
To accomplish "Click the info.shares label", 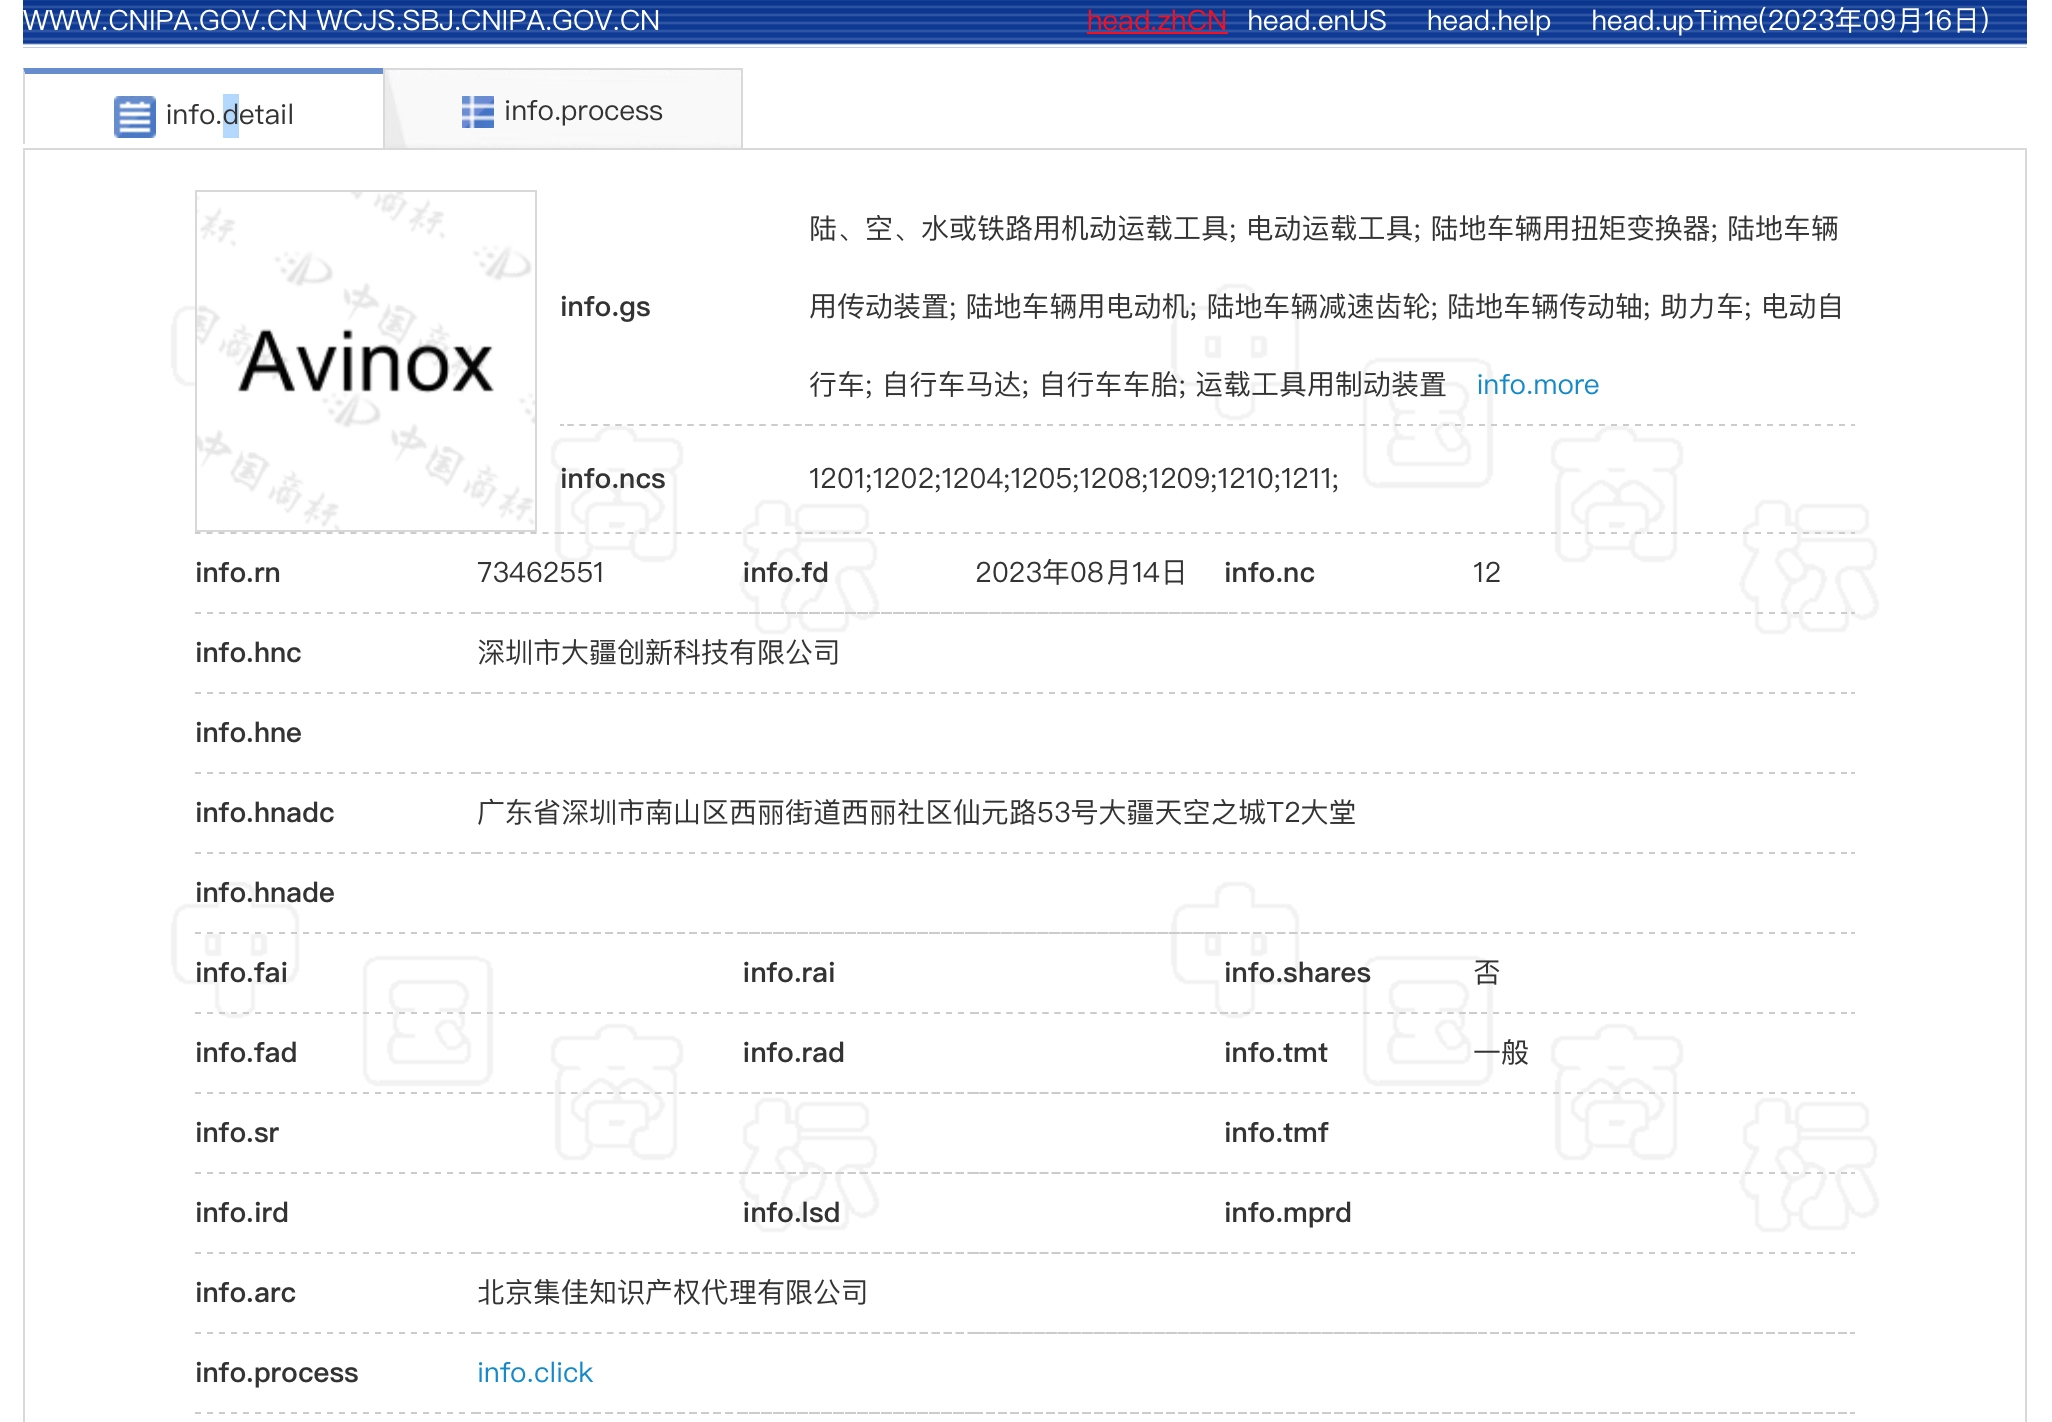I will click(x=1297, y=973).
